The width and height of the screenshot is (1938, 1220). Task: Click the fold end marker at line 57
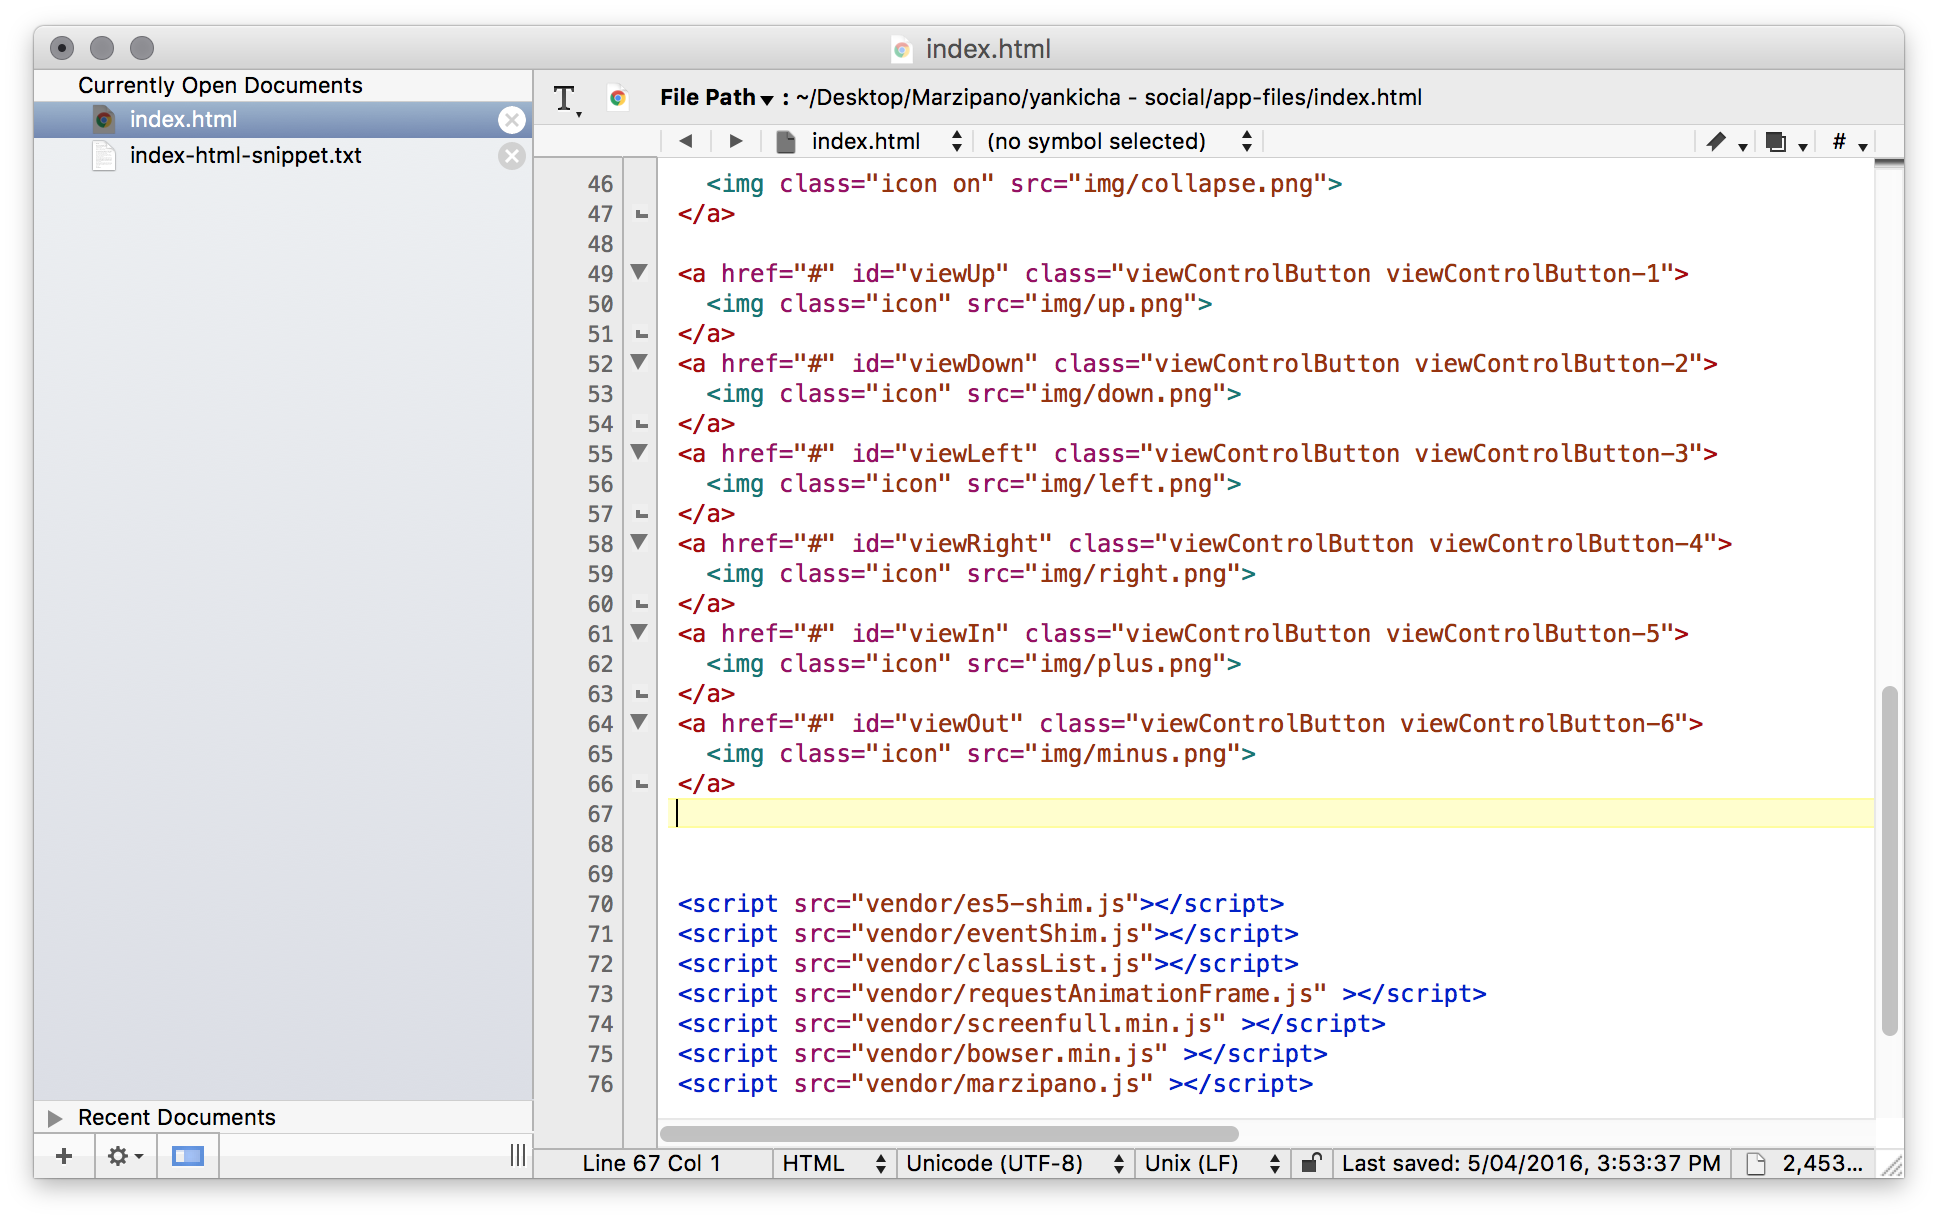click(x=642, y=514)
